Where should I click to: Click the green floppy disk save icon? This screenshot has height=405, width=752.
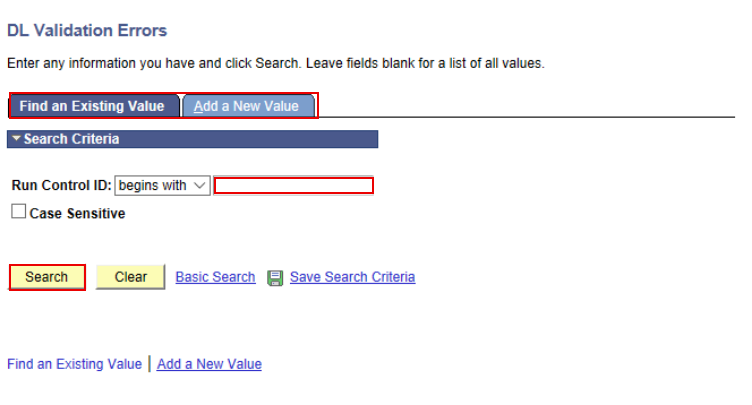coord(275,278)
